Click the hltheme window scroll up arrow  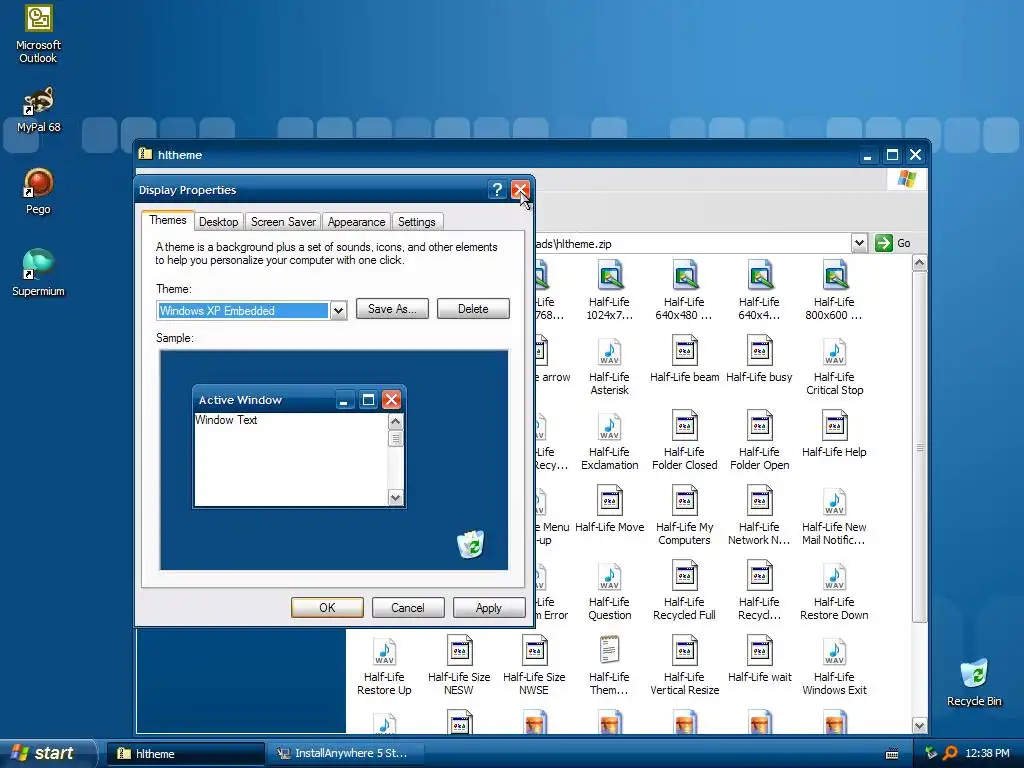click(920, 263)
